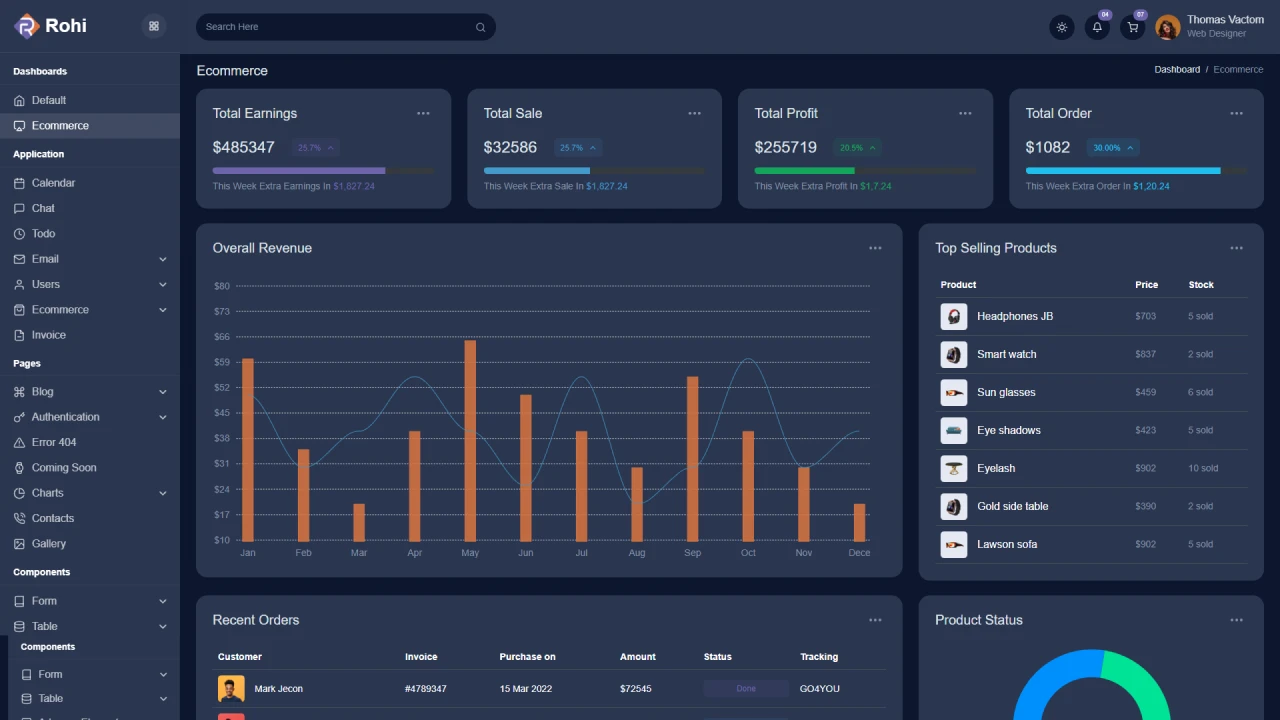Click Total Earnings 25.7% badge
Viewport: 1280px width, 720px height.
tap(316, 148)
